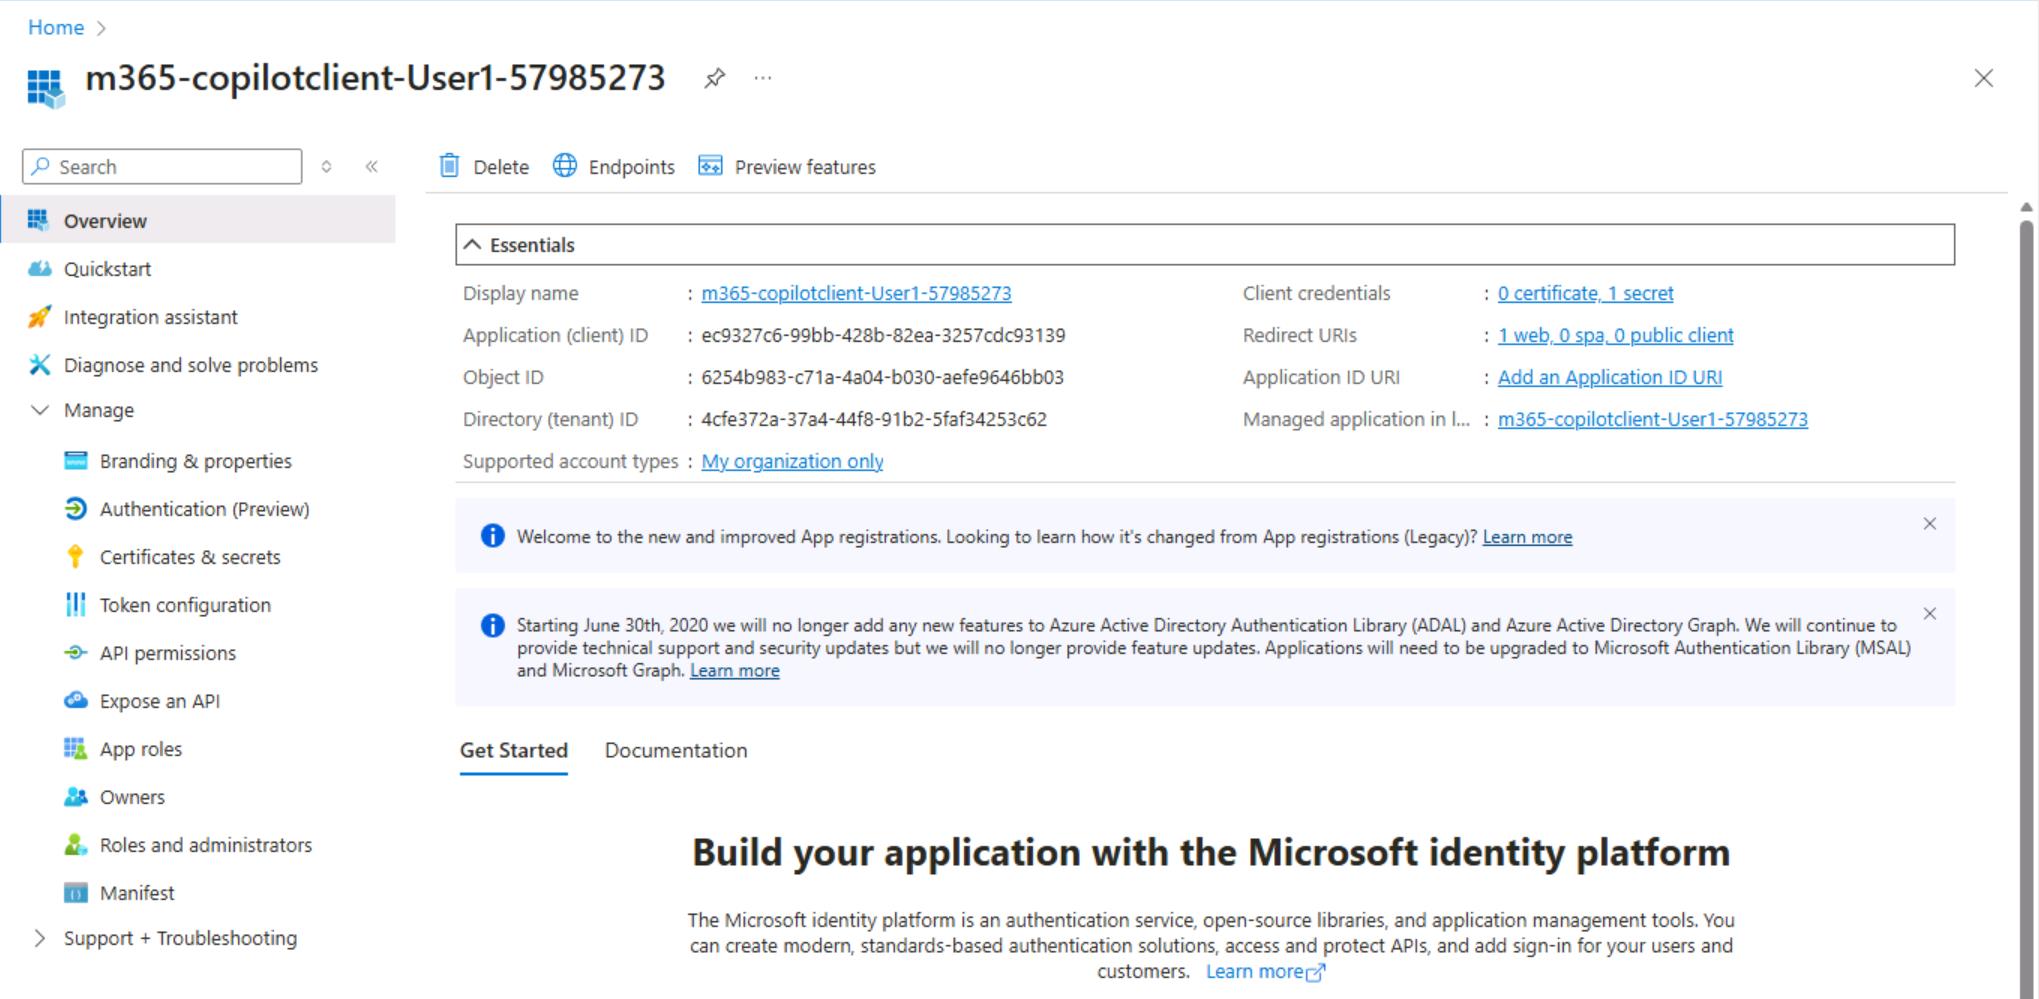
Task: Click the Delete trash icon
Action: [x=450, y=166]
